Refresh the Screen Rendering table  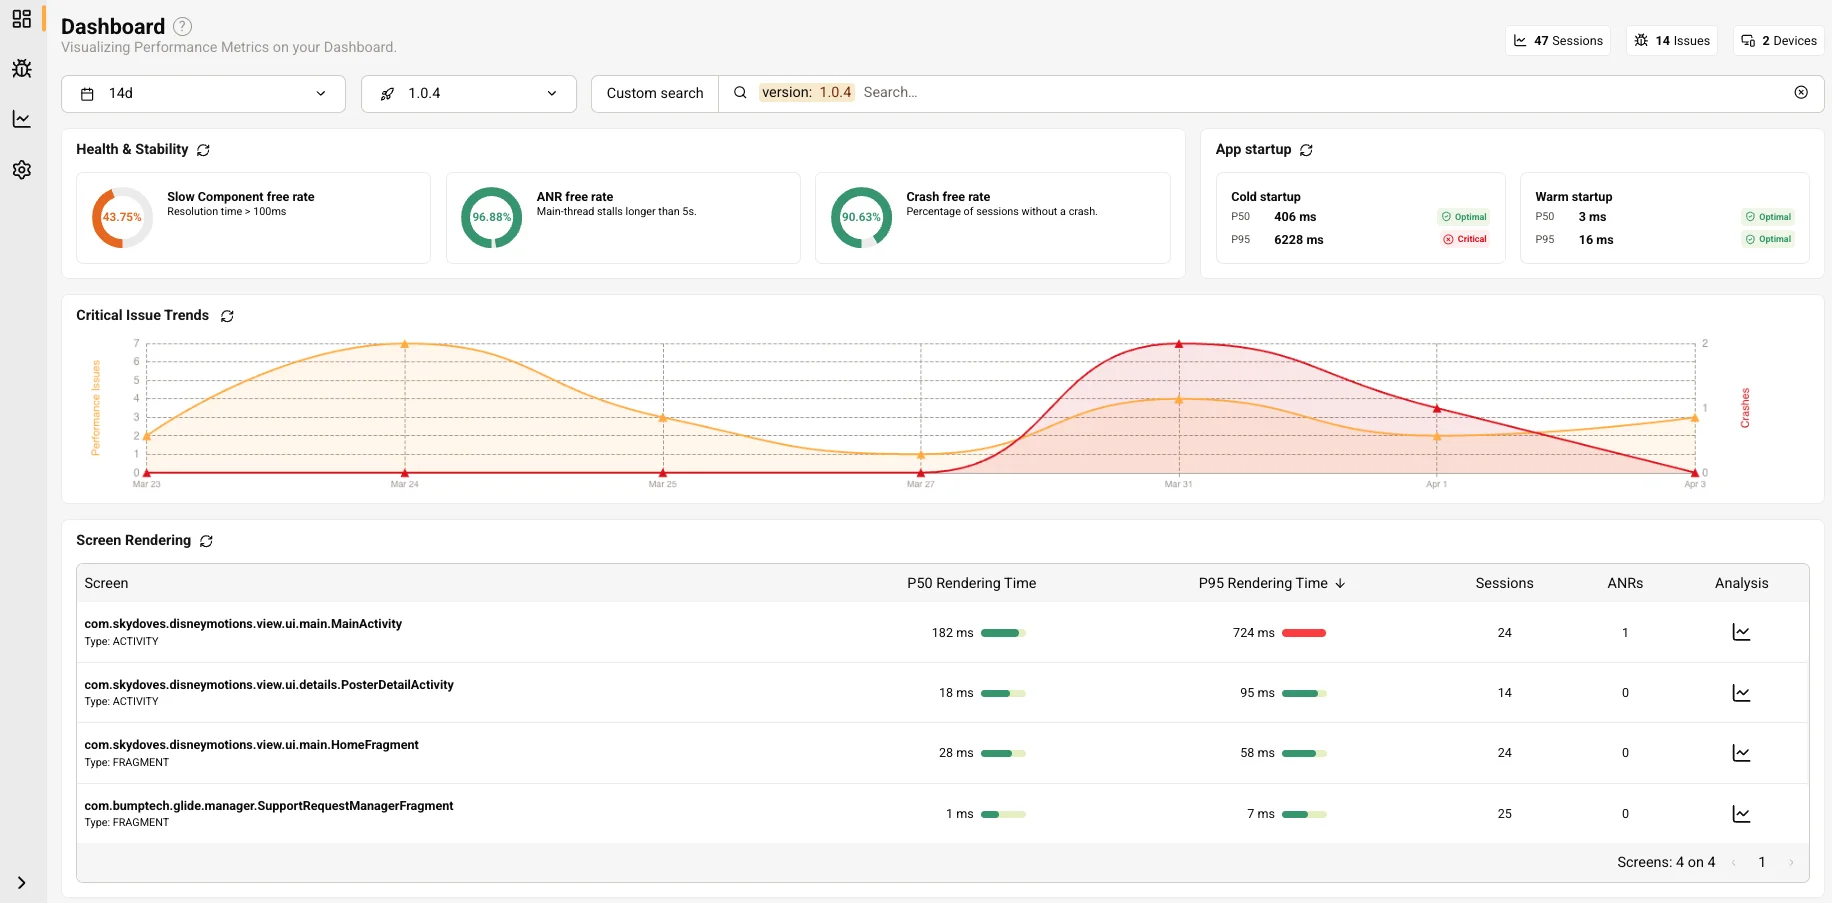point(206,541)
